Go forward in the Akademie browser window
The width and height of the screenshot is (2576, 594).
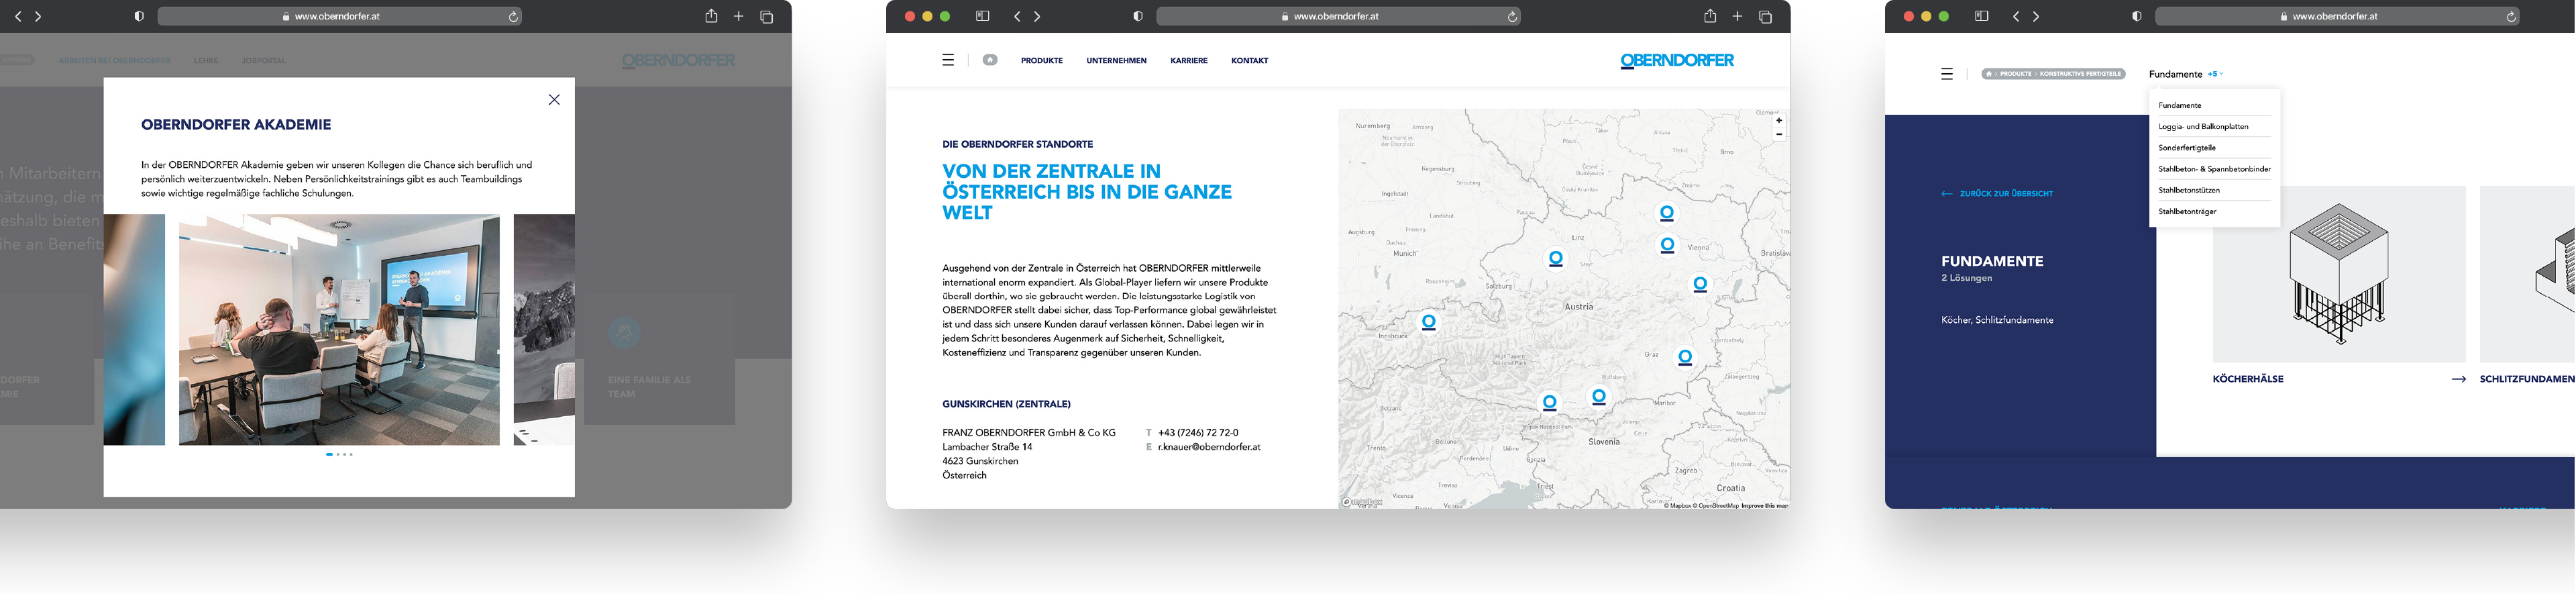38,17
